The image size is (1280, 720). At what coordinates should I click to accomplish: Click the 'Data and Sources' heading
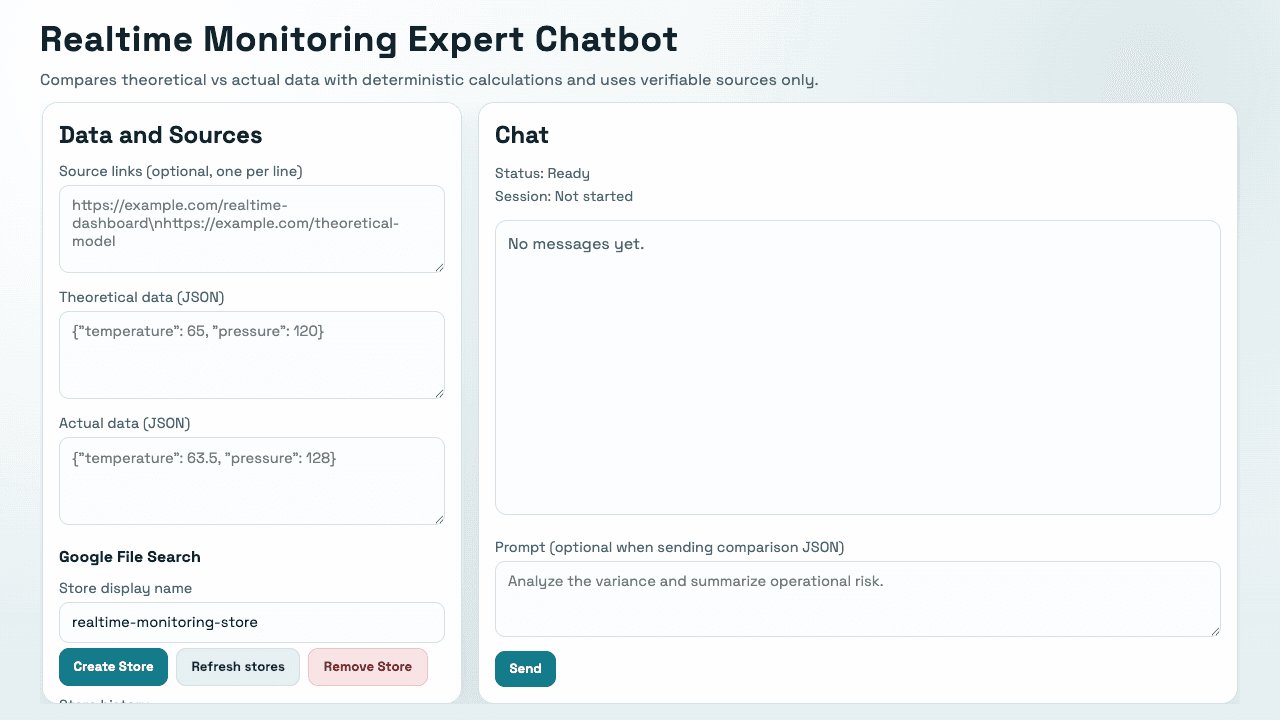pyautogui.click(x=160, y=135)
